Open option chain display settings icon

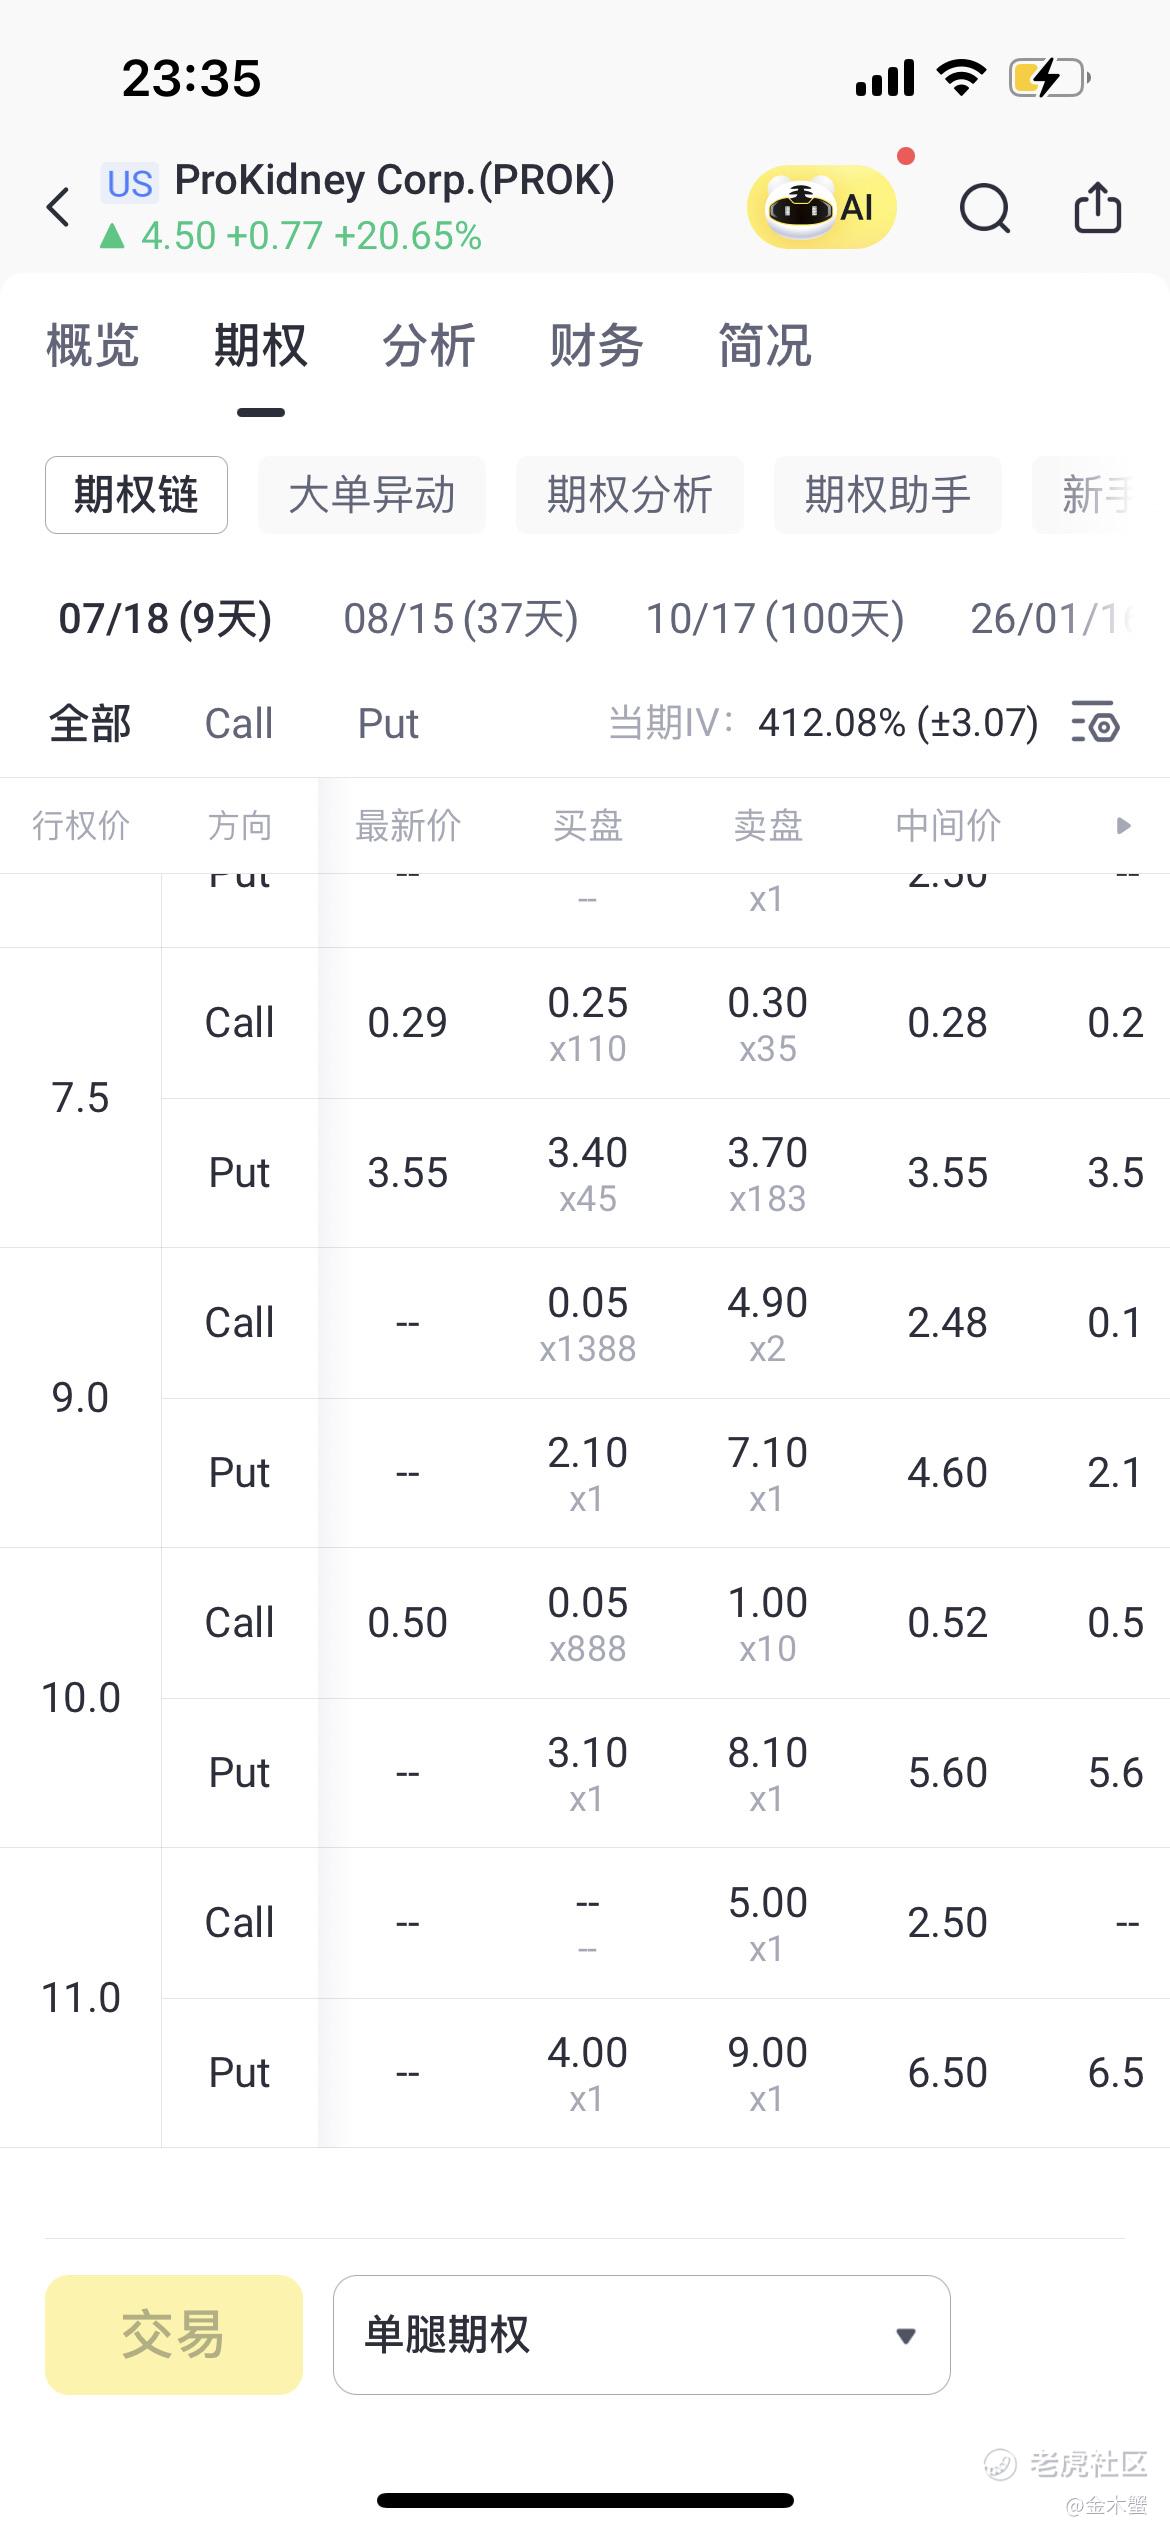(x=1095, y=722)
